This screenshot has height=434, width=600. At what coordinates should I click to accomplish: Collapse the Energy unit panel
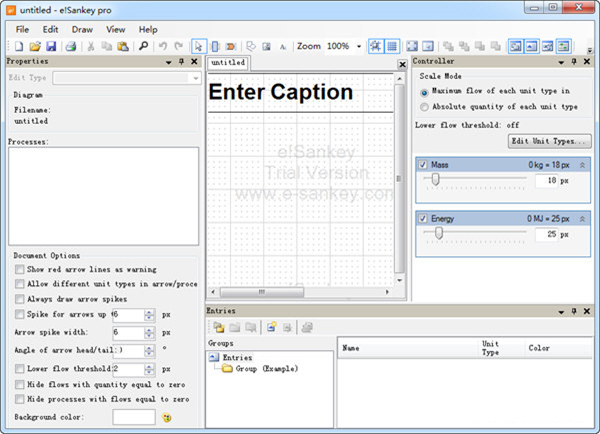click(583, 217)
